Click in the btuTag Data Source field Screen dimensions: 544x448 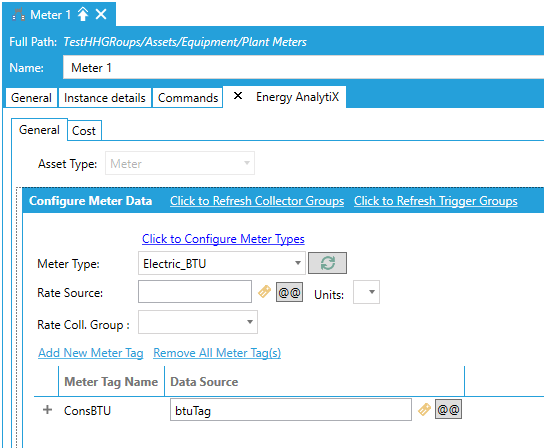[291, 409]
